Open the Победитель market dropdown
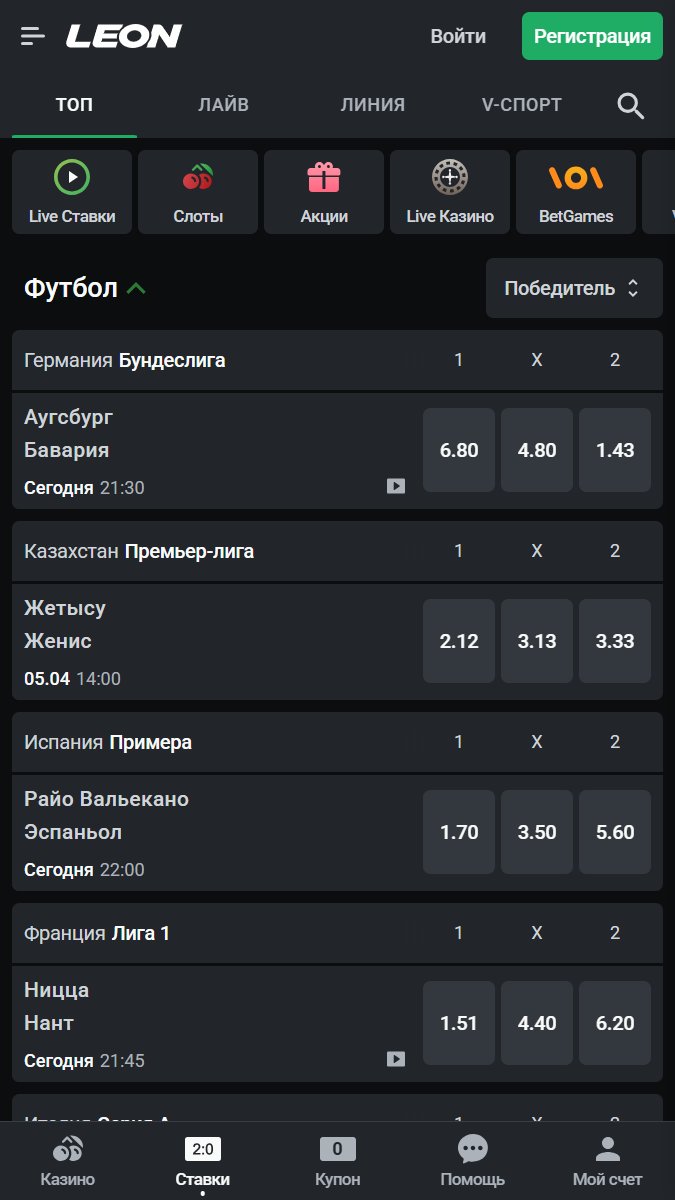Viewport: 675px width, 1200px height. click(574, 288)
